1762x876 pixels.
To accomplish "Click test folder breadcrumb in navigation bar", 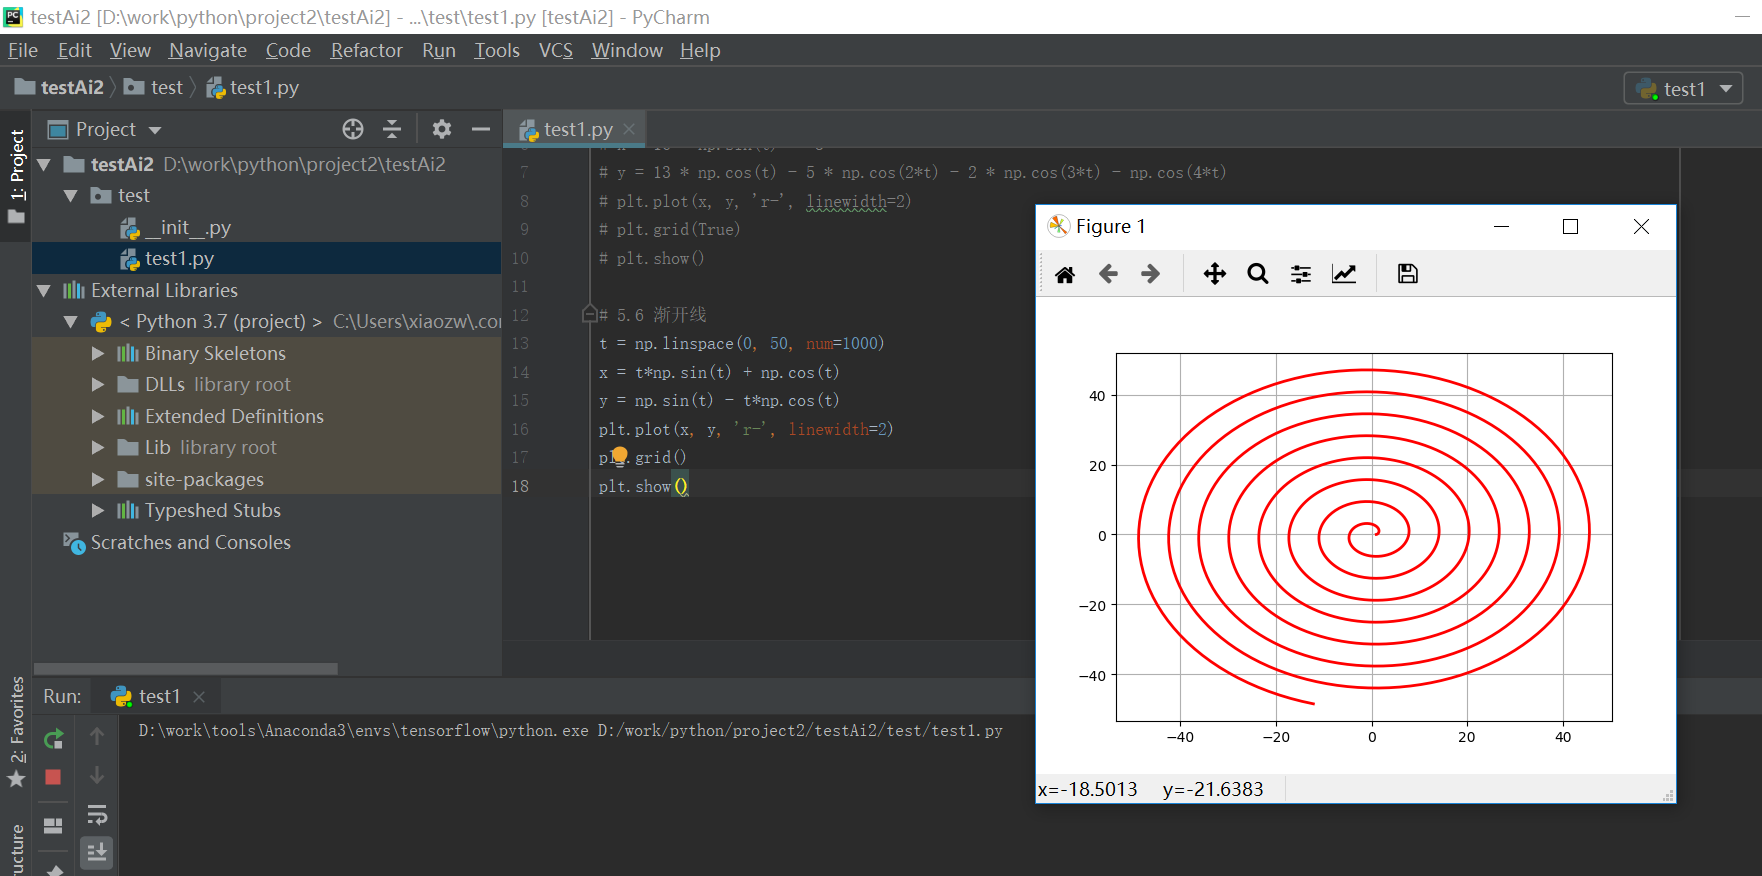I will [154, 88].
